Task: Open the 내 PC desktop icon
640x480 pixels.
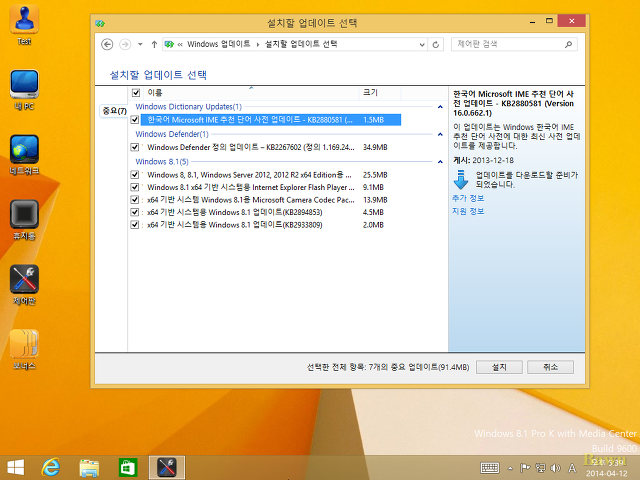Action: pos(24,89)
